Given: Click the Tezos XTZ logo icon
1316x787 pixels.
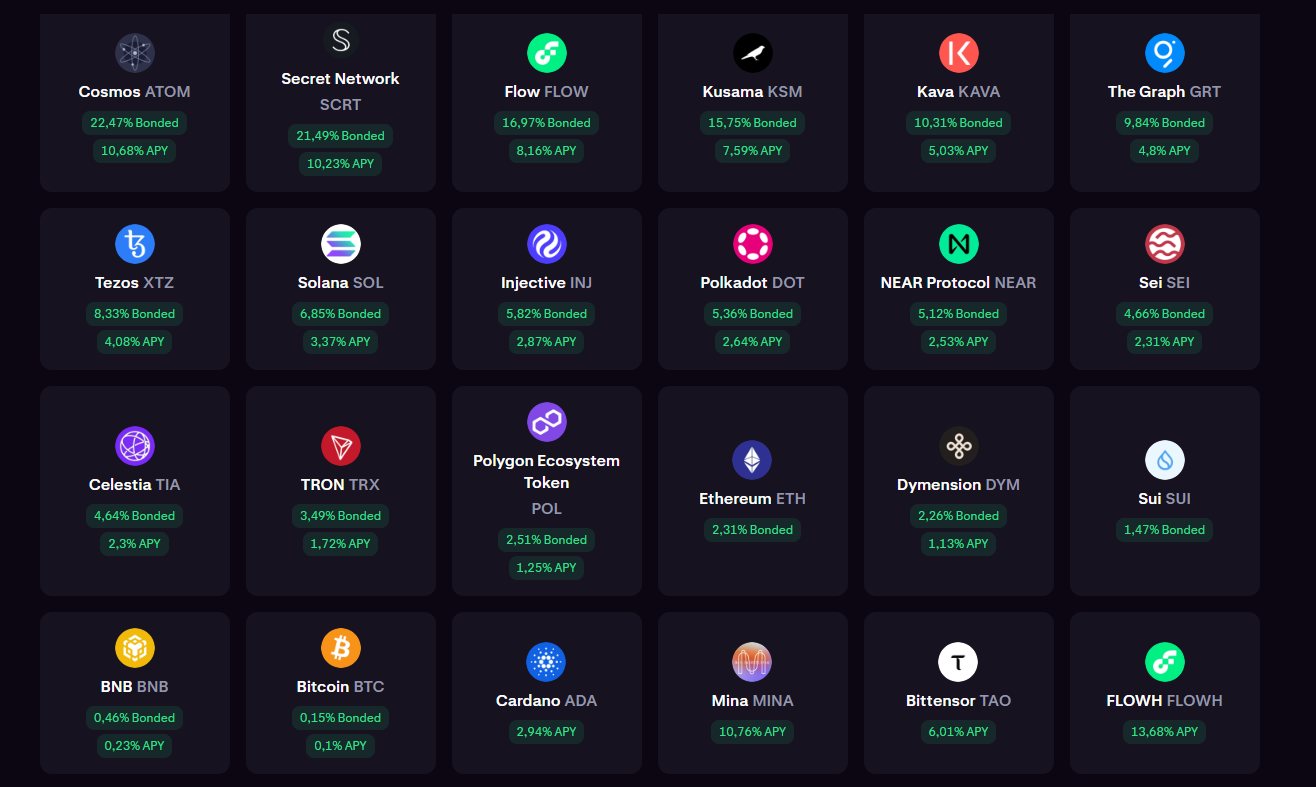Looking at the screenshot, I should pyautogui.click(x=134, y=244).
